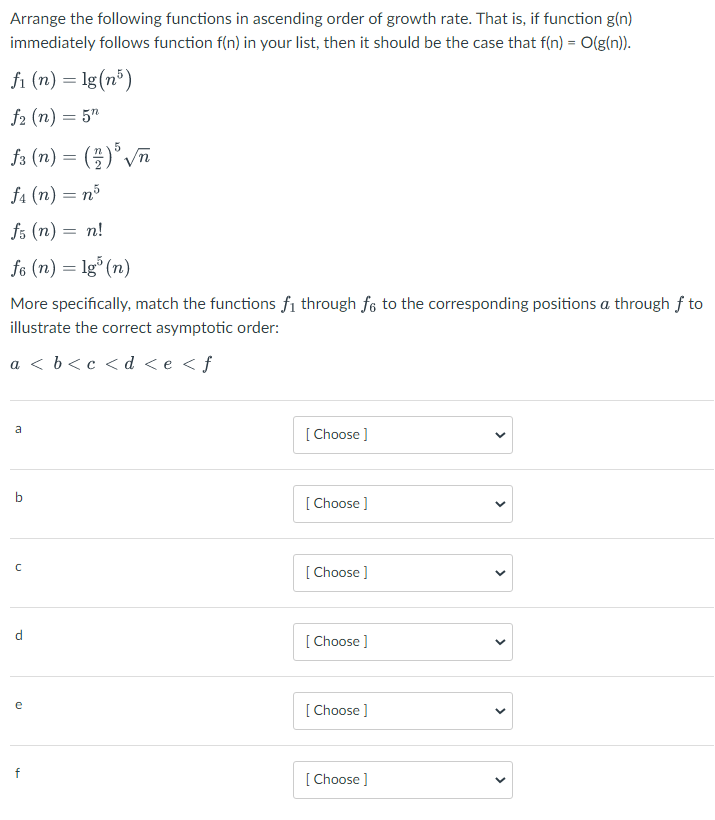Select the row label a
The height and width of the screenshot is (820, 715).
(x=18, y=428)
